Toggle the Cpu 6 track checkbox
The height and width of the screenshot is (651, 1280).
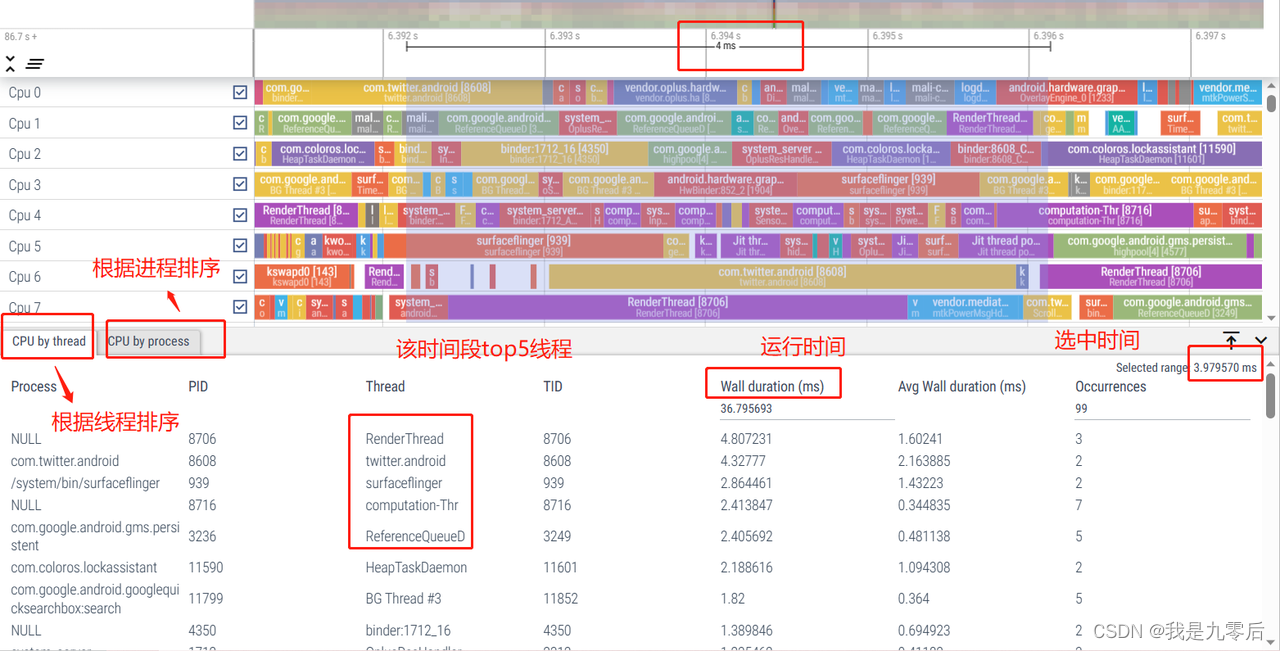(x=240, y=277)
